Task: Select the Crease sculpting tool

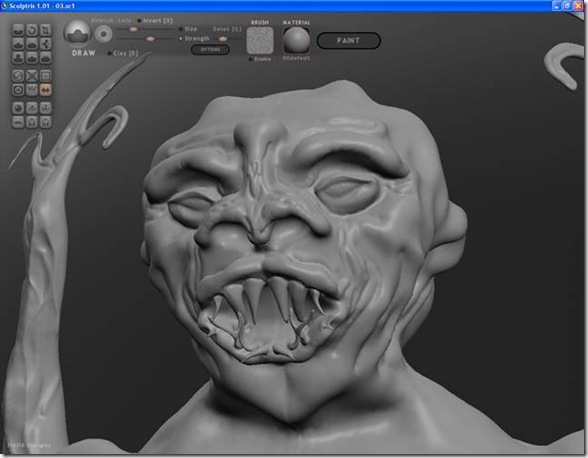Action: [x=18, y=30]
